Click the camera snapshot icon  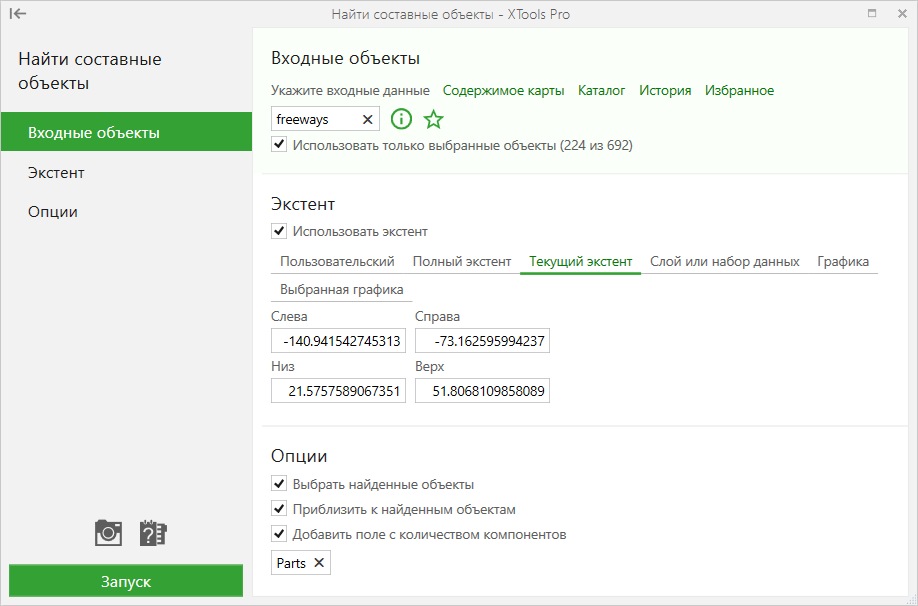(108, 533)
